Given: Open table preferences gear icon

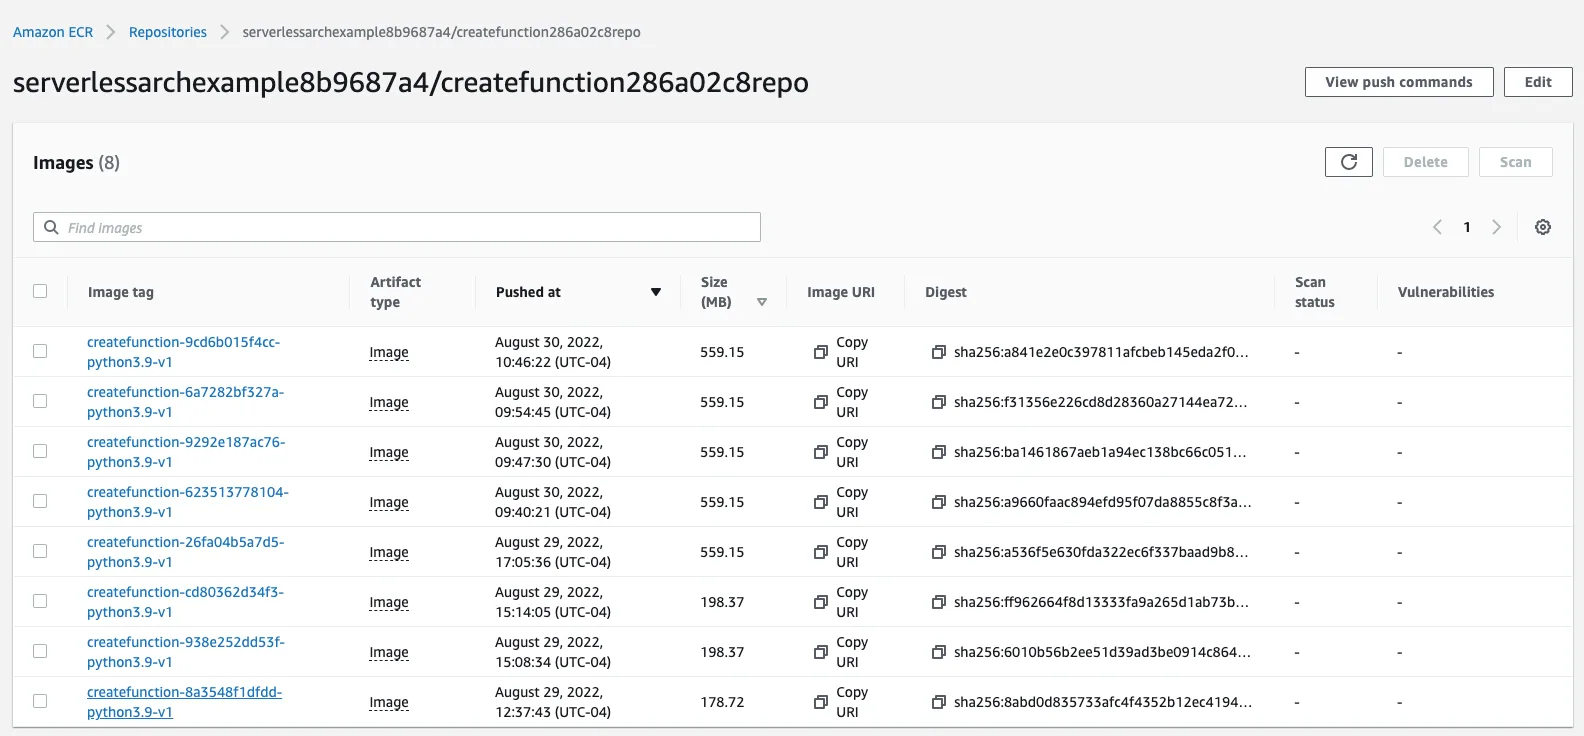Looking at the screenshot, I should point(1543,227).
